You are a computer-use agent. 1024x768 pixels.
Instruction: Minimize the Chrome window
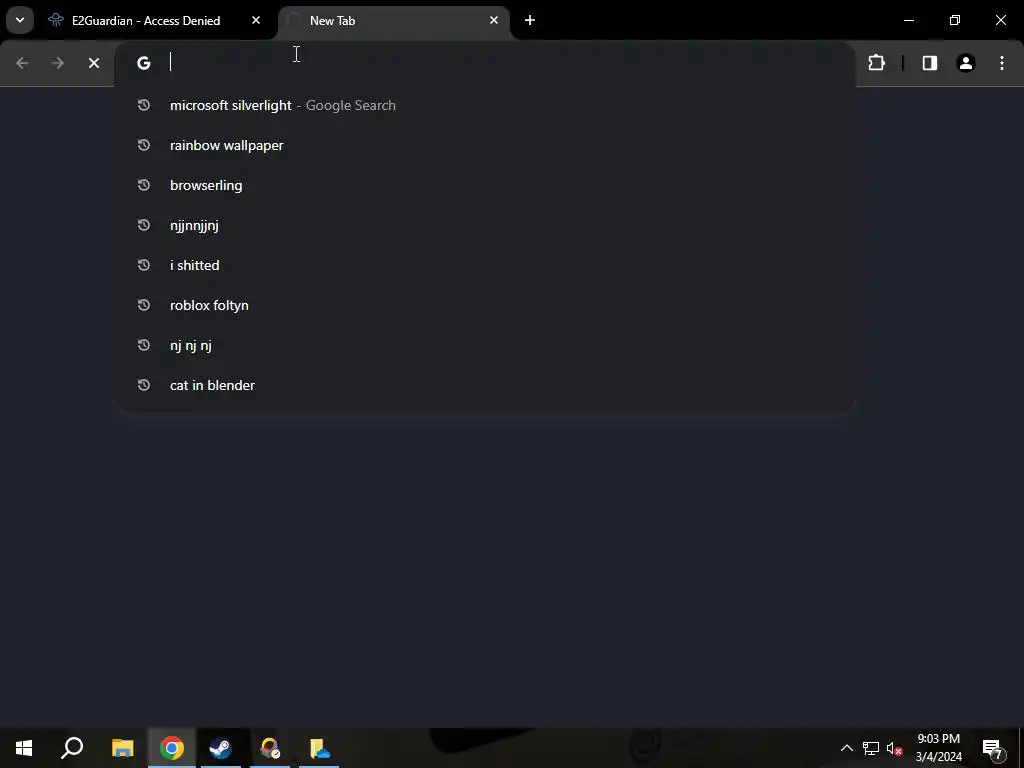(908, 20)
